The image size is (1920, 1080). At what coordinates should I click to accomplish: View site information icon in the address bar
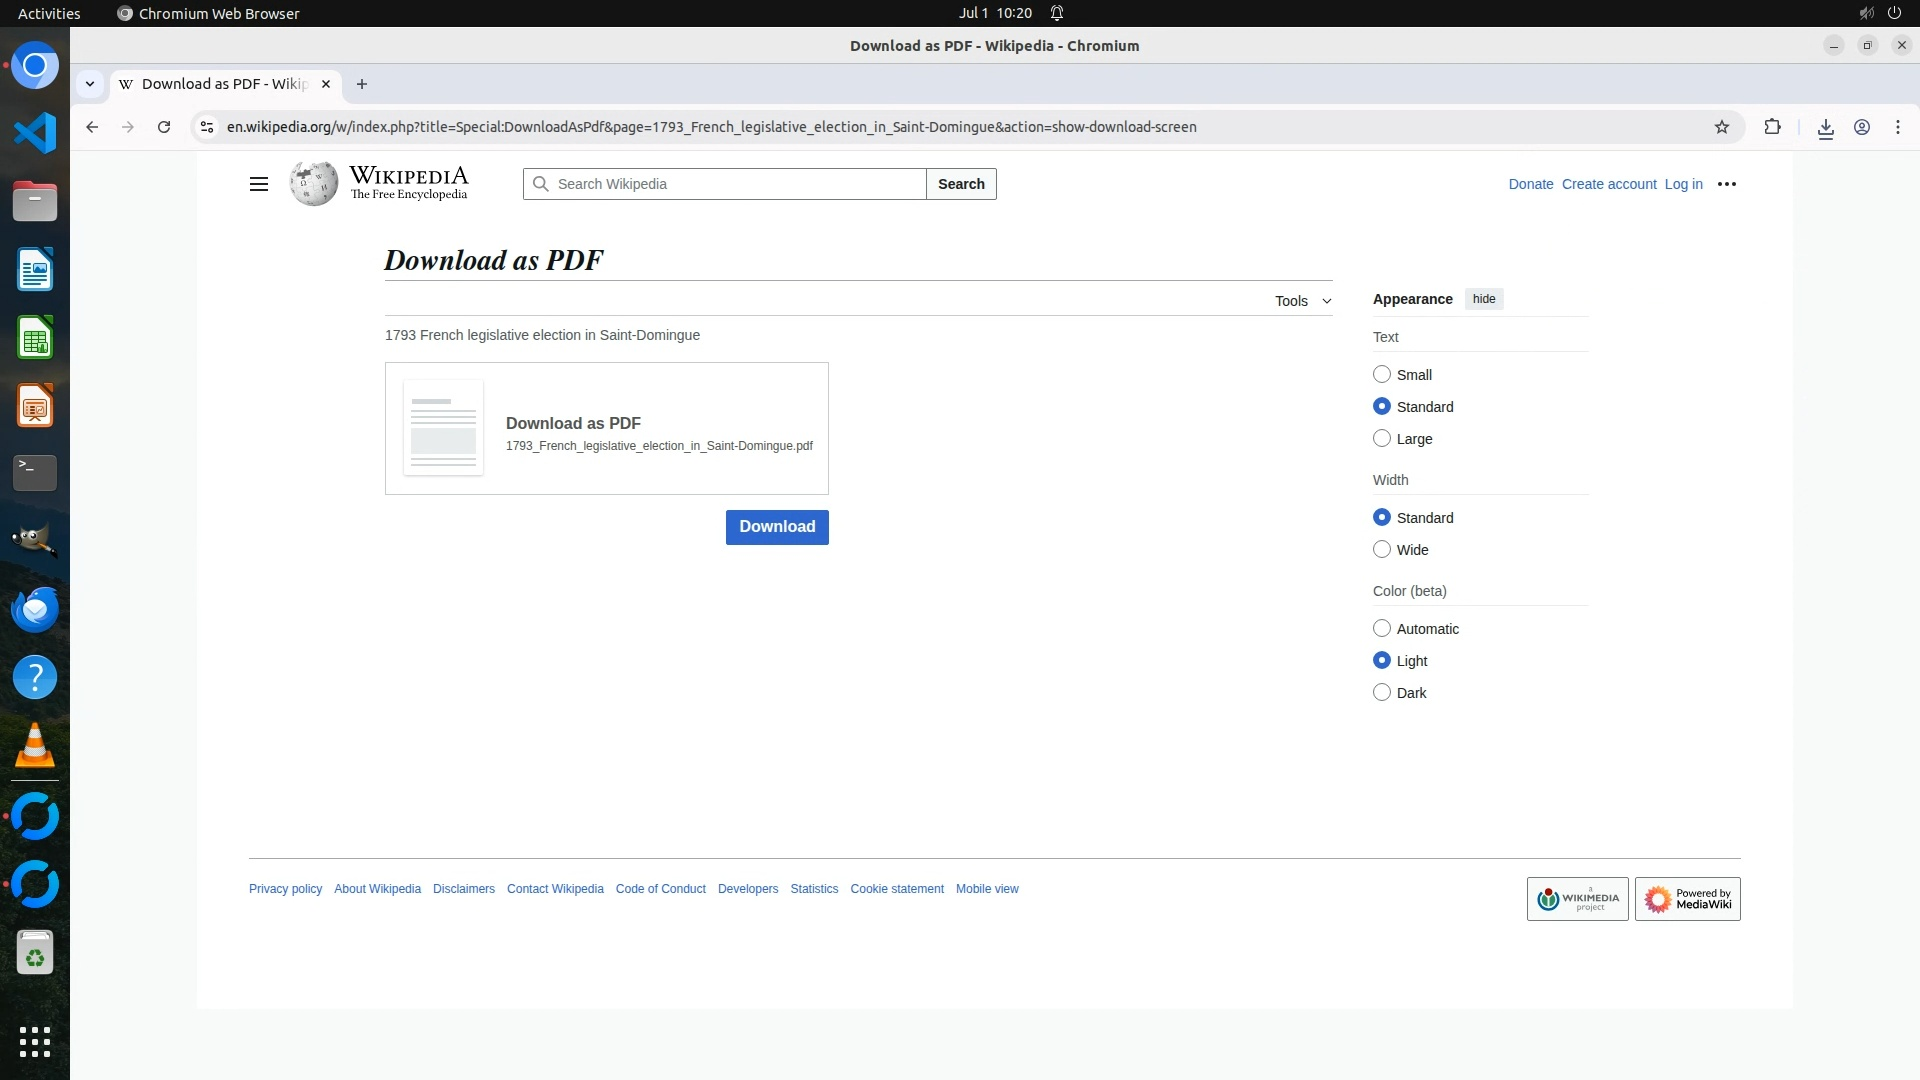[x=207, y=127]
